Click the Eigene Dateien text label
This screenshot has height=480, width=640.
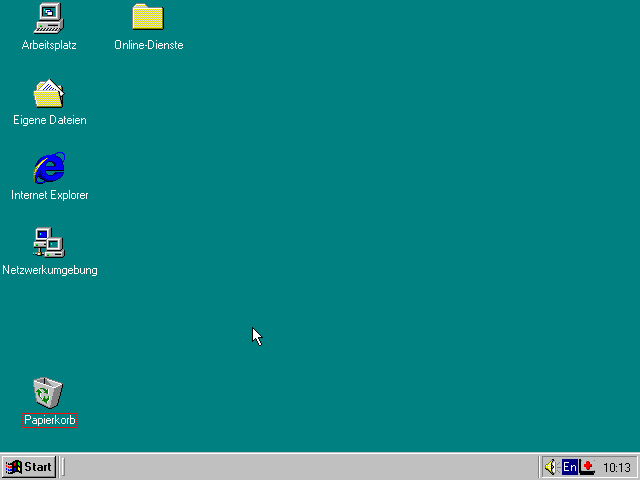click(x=50, y=120)
